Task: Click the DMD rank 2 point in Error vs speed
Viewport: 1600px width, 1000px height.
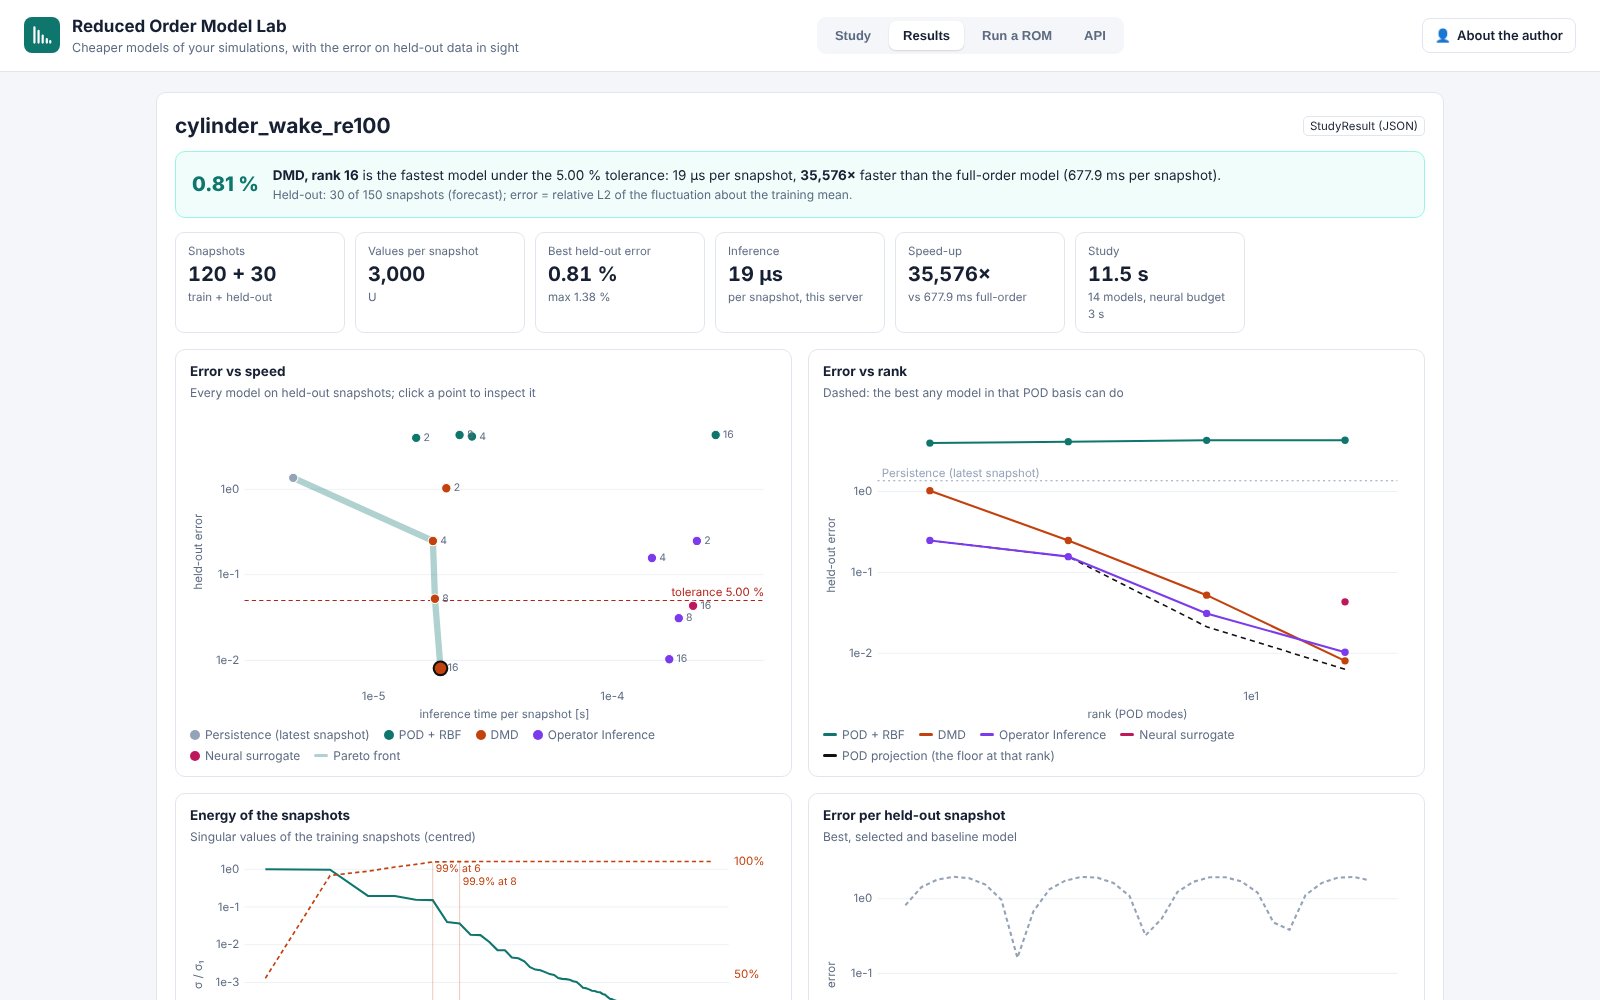Action: (x=446, y=488)
